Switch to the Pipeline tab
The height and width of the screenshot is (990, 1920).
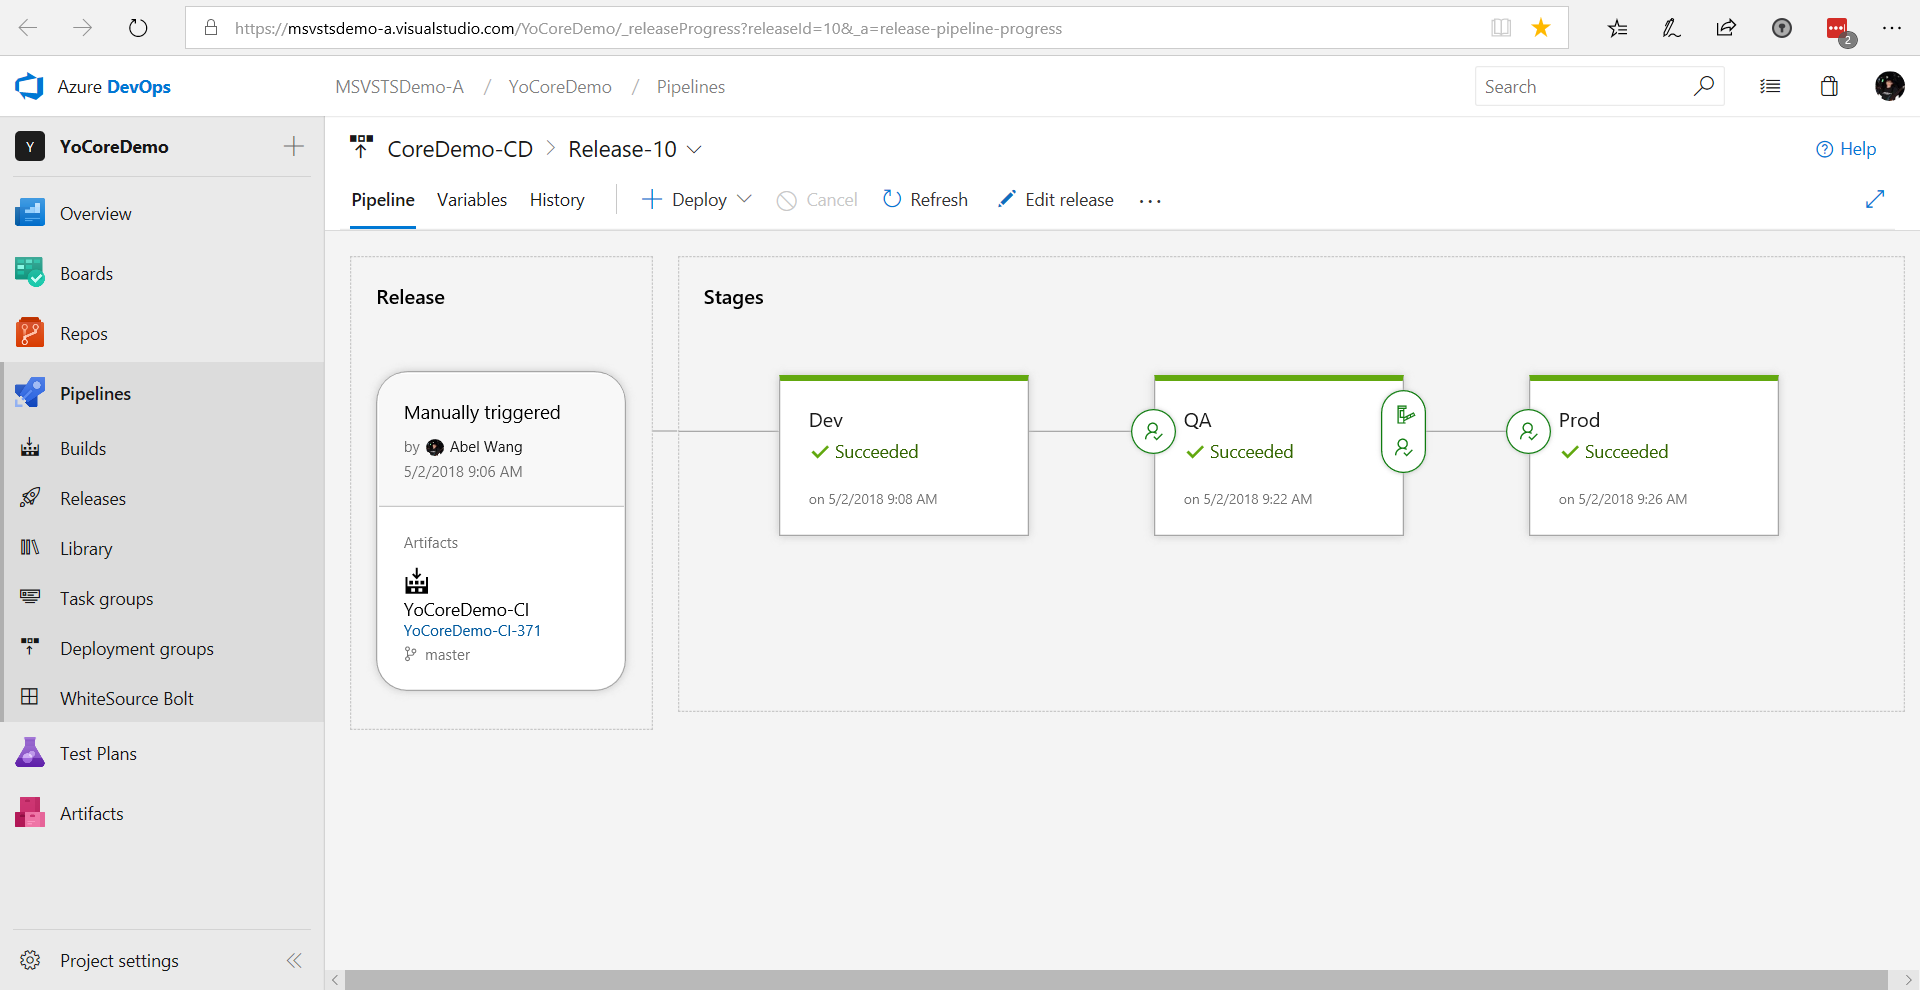click(x=383, y=200)
